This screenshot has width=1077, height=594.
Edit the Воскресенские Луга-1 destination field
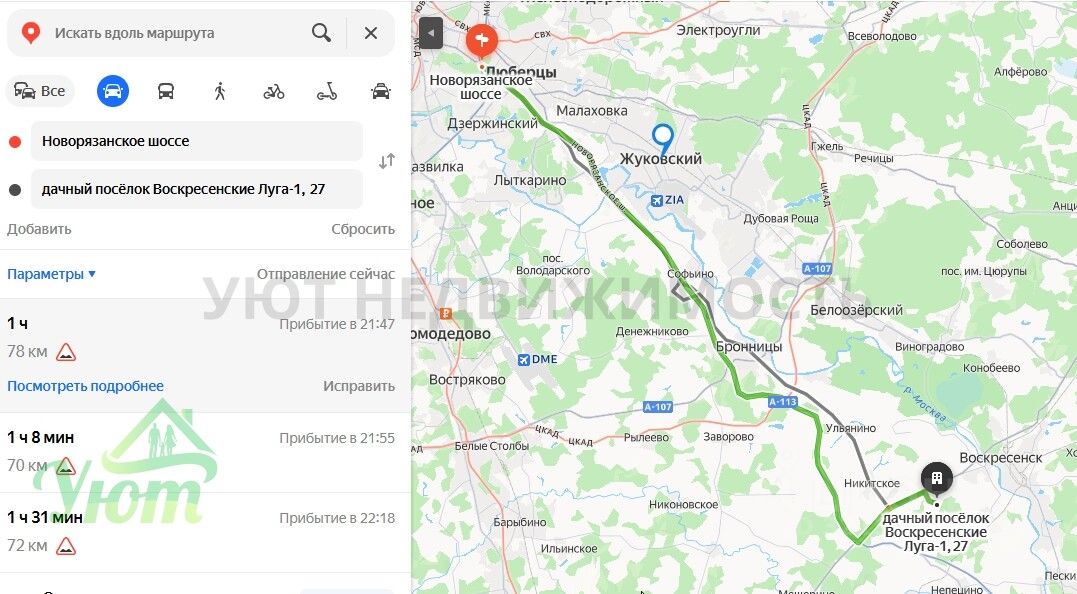point(196,189)
